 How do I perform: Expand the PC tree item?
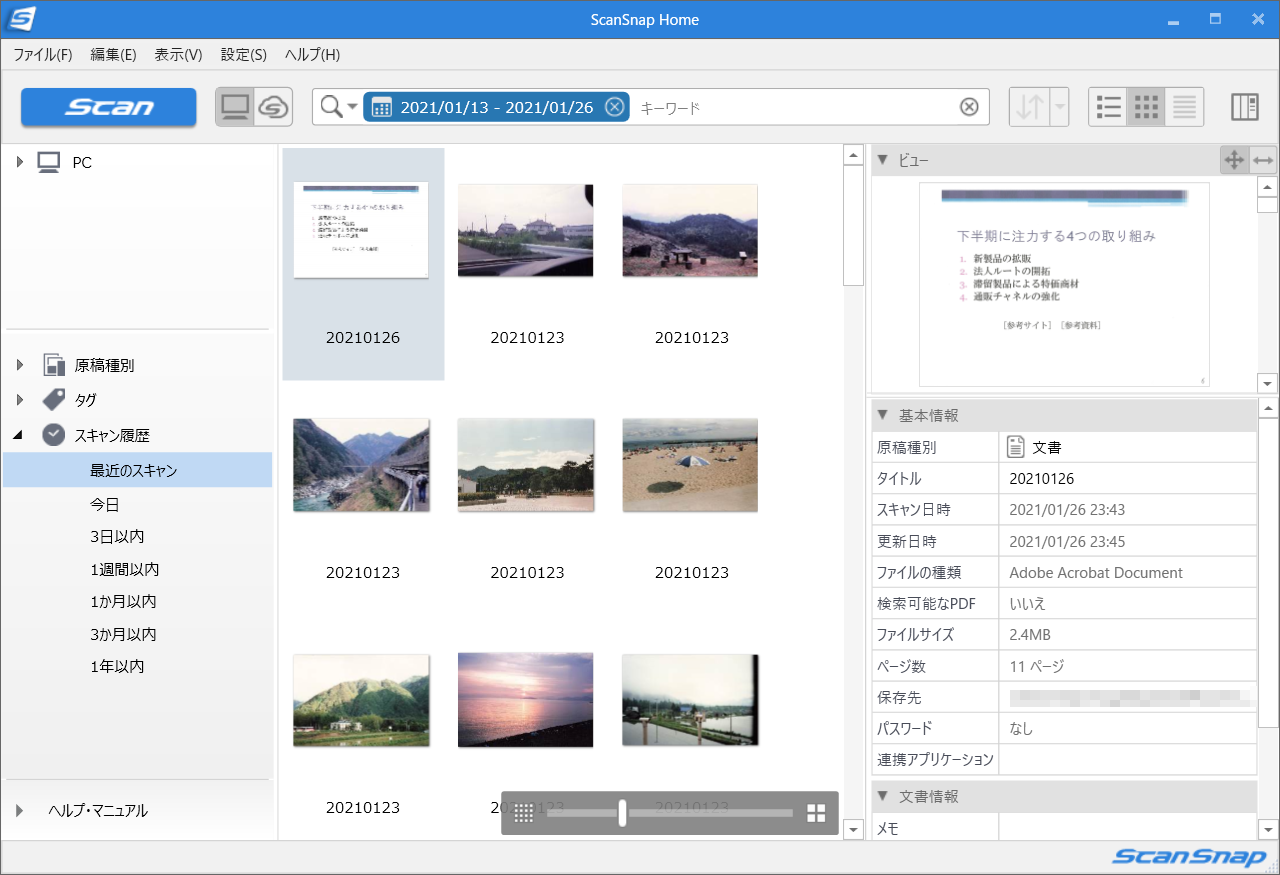pyautogui.click(x=20, y=162)
